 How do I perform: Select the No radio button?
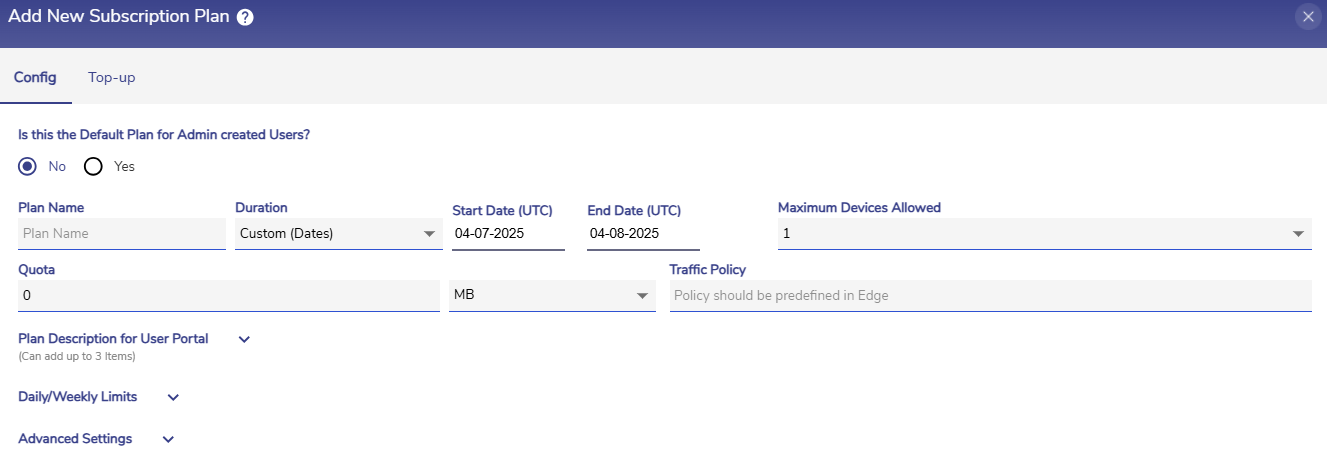(28, 166)
